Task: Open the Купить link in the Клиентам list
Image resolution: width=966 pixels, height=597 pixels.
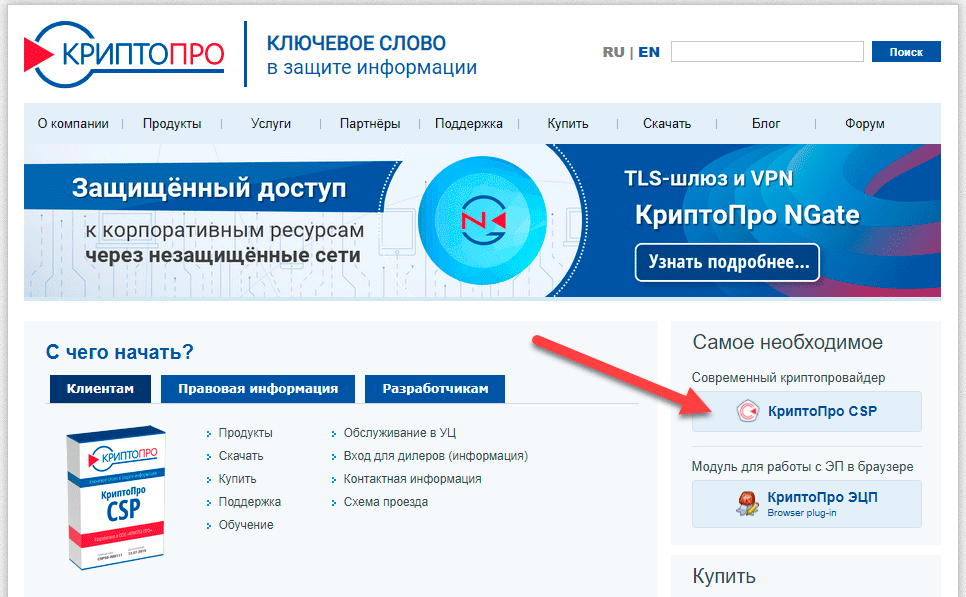Action: pyautogui.click(x=237, y=479)
